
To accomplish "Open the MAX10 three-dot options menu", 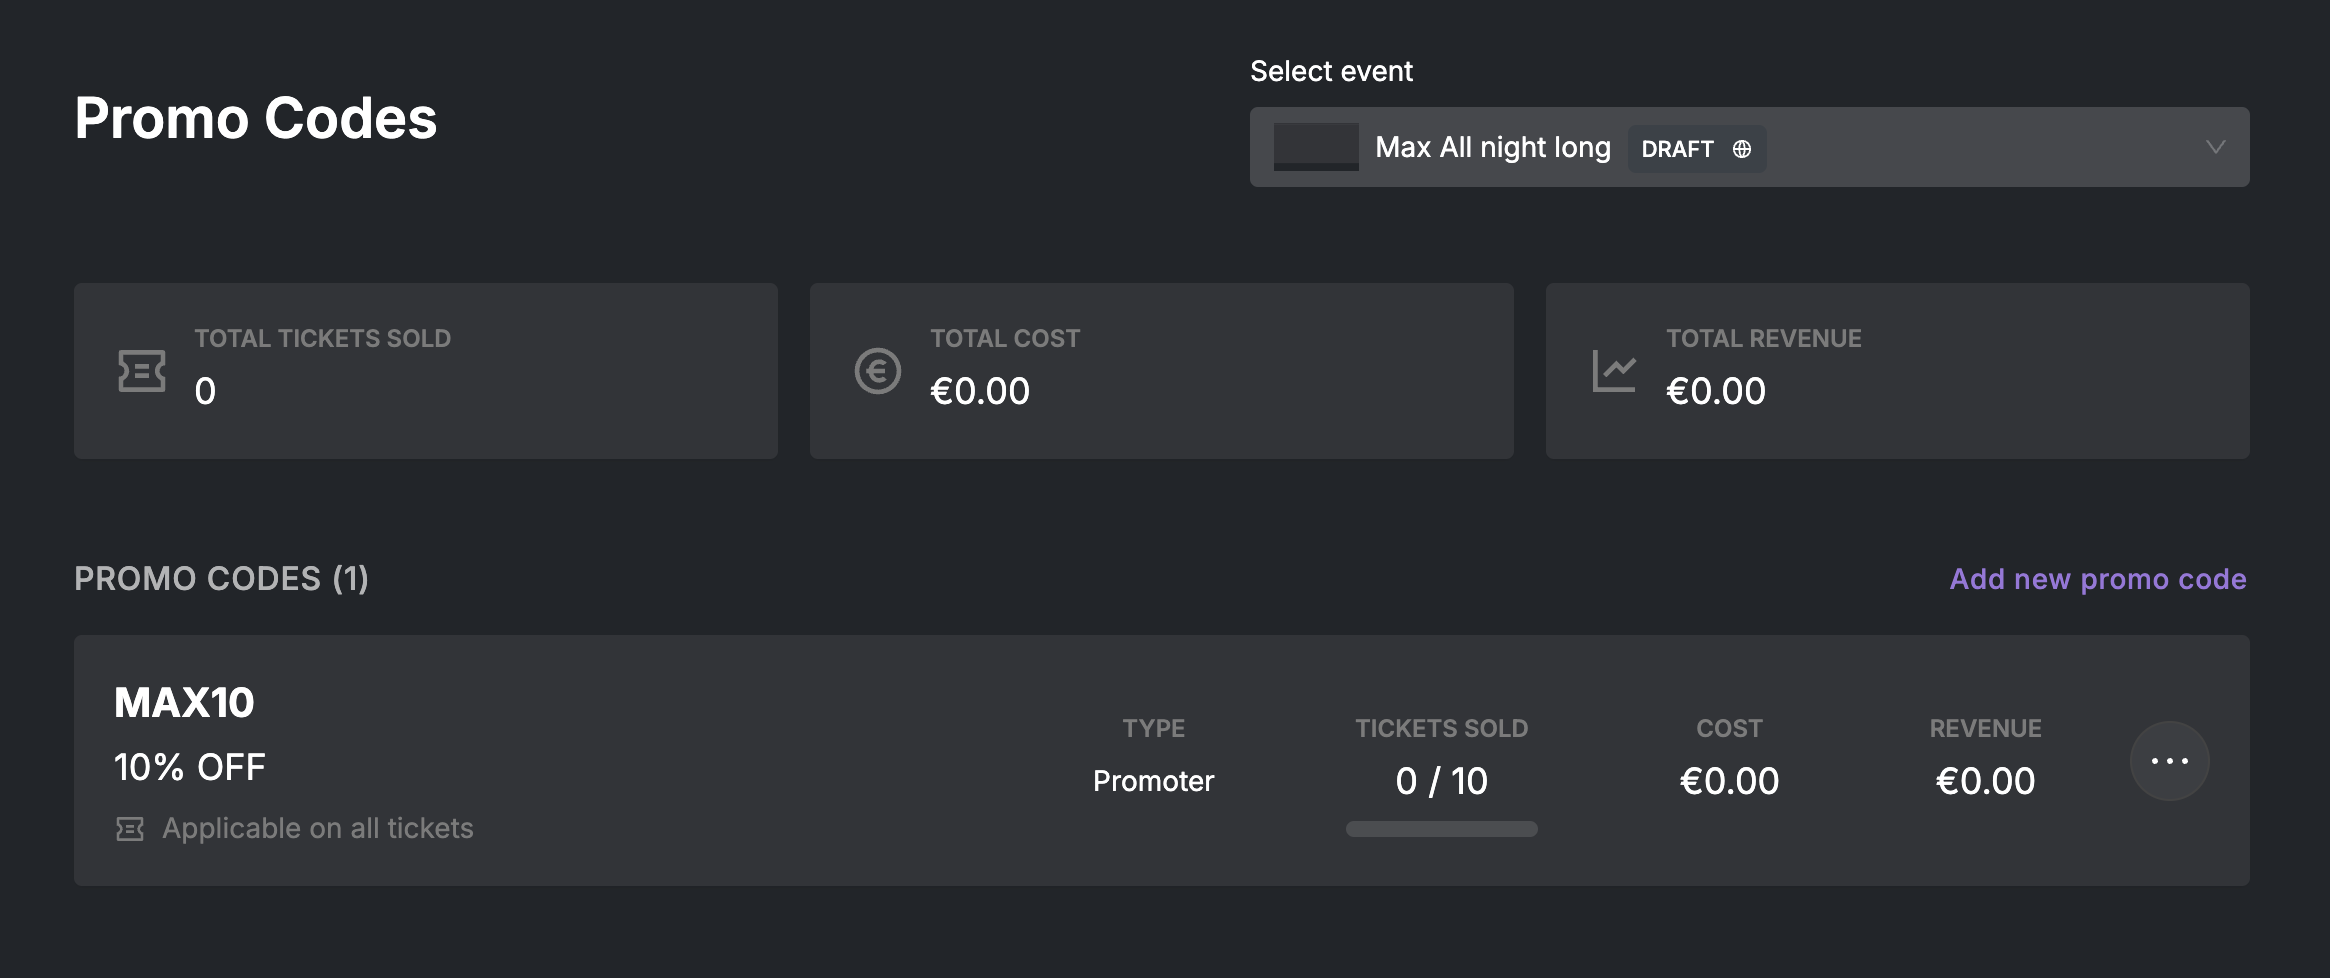I will coord(2169,761).
